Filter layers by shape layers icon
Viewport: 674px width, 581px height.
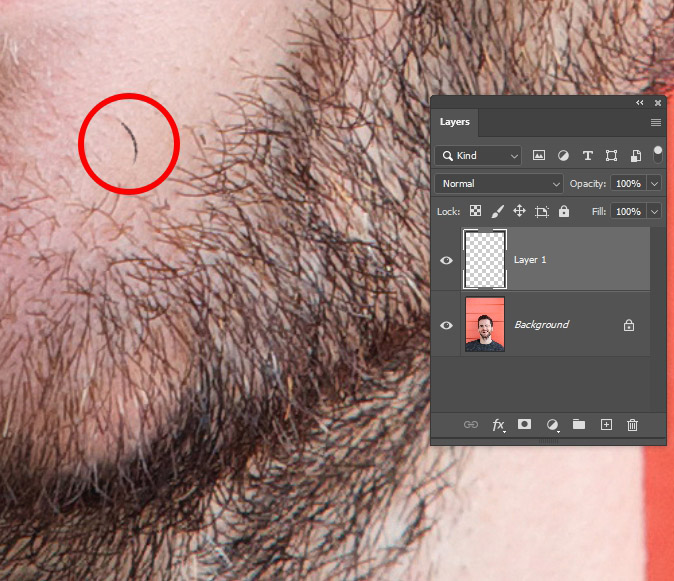point(611,156)
